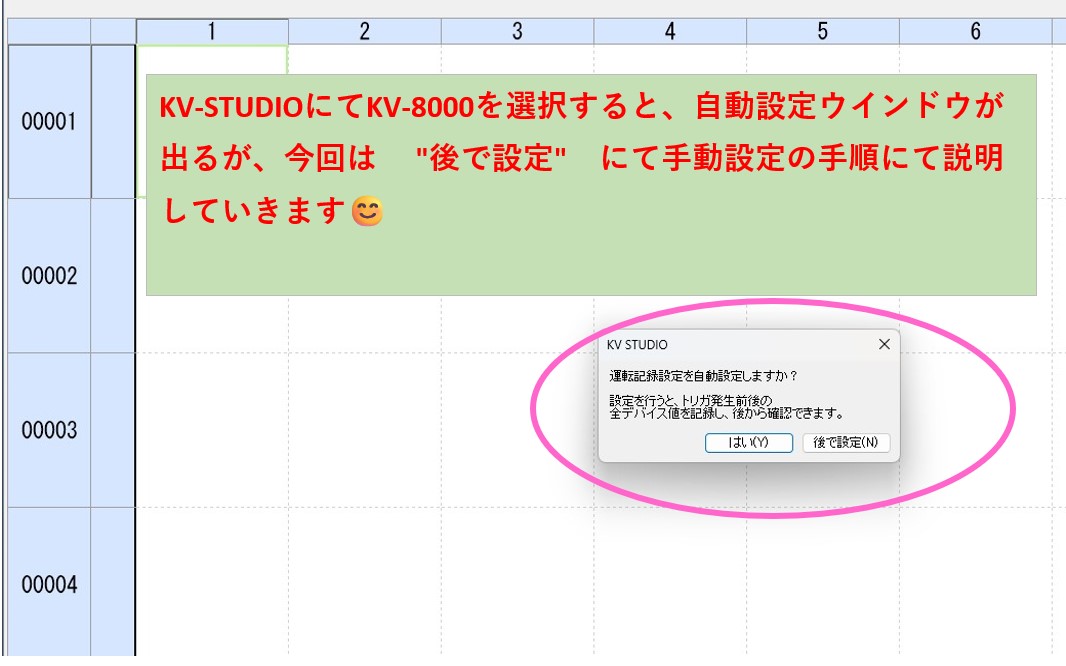Click the narrow margin cell beside row 00001
This screenshot has height=666, width=1066.
coord(113,122)
